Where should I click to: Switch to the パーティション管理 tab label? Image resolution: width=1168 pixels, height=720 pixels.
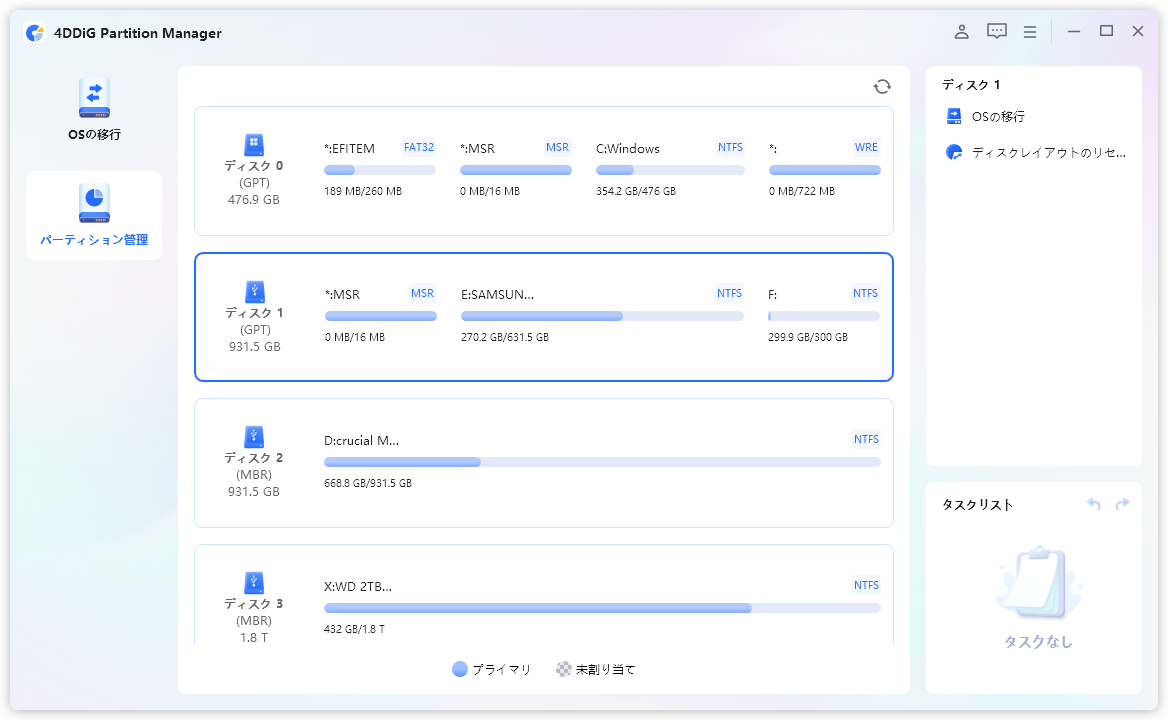pos(94,240)
